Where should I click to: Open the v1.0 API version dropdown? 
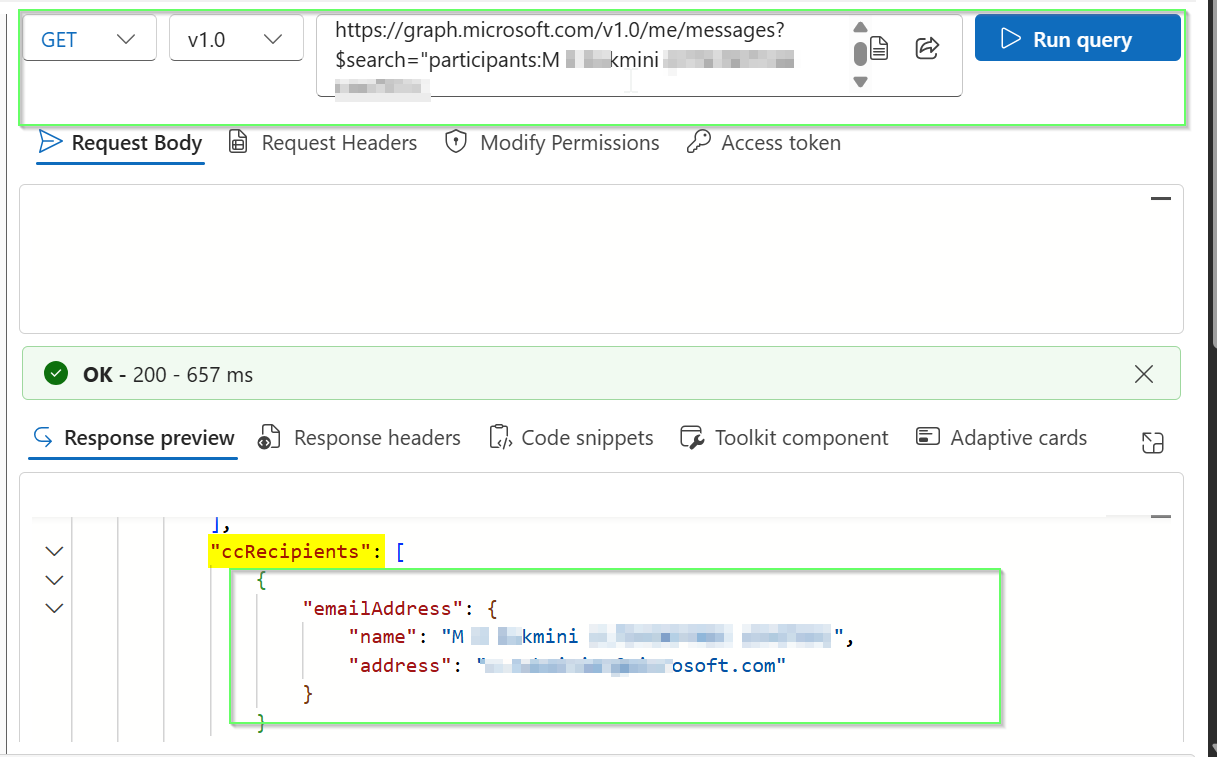[x=236, y=40]
